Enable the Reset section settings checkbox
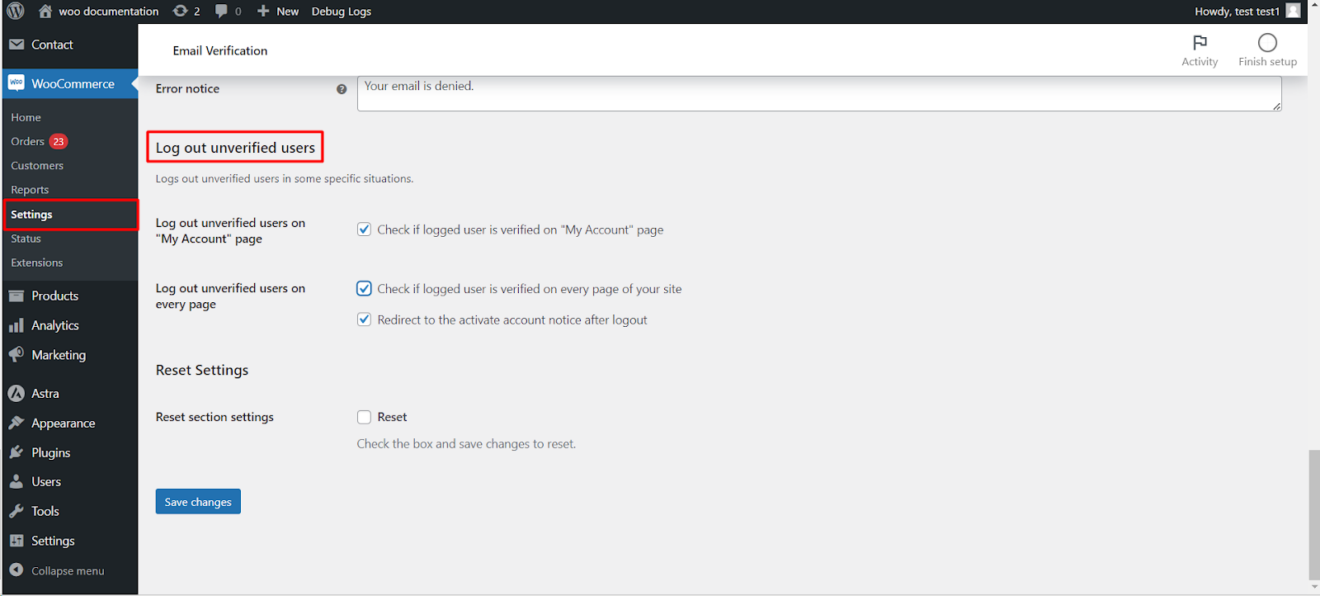1320x596 pixels. tap(364, 417)
